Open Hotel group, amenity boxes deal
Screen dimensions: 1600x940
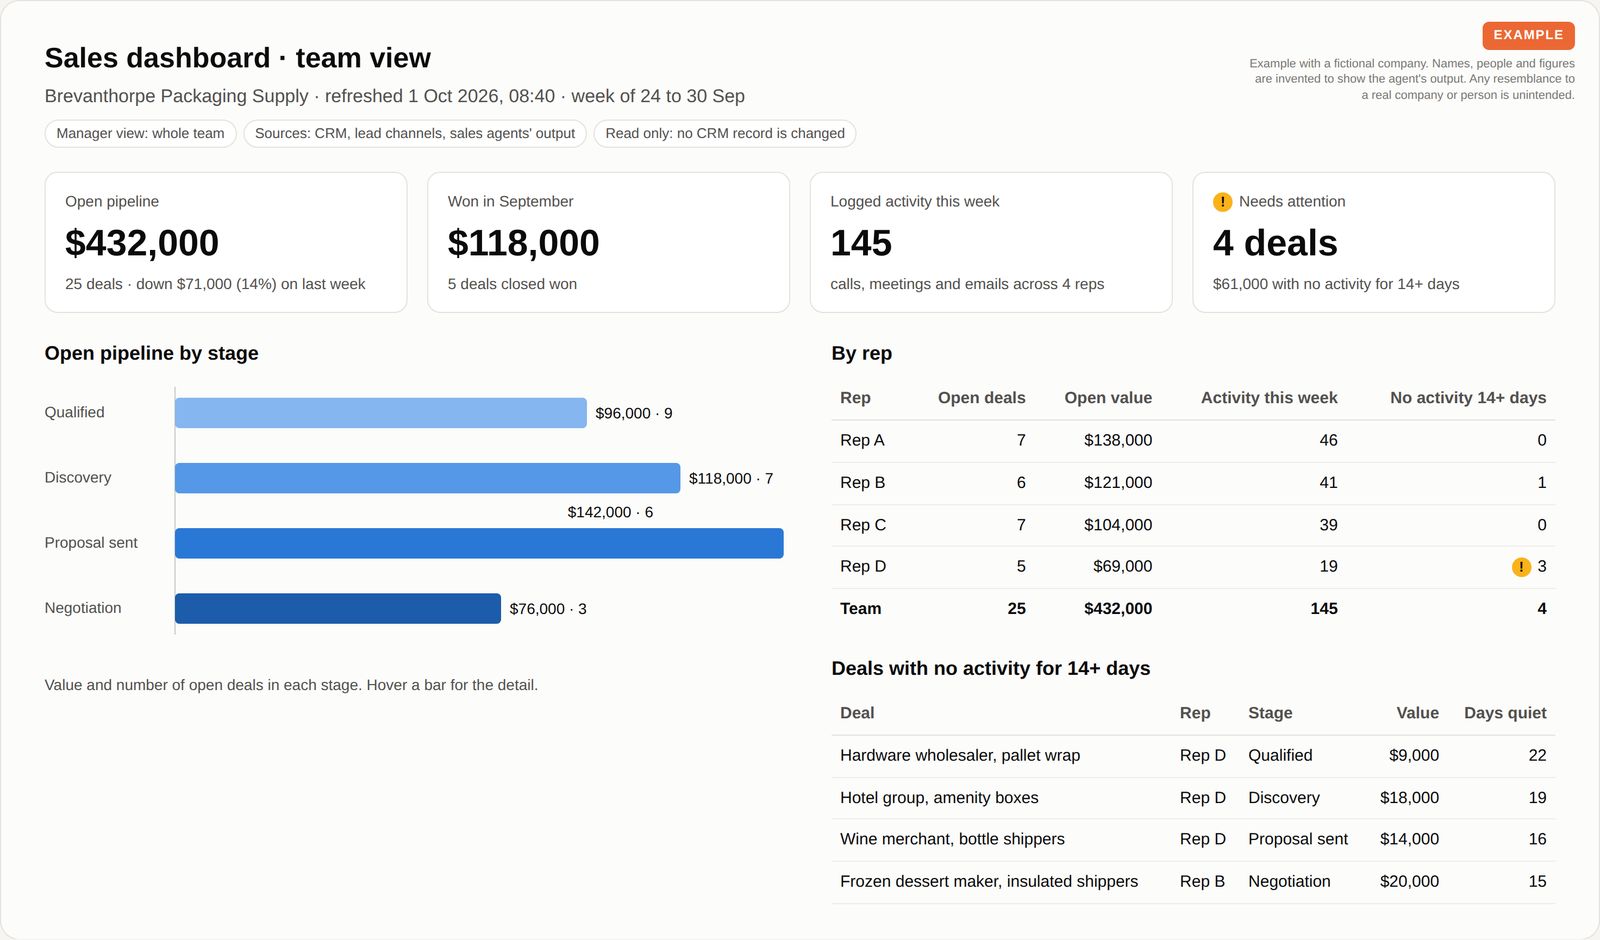click(939, 797)
